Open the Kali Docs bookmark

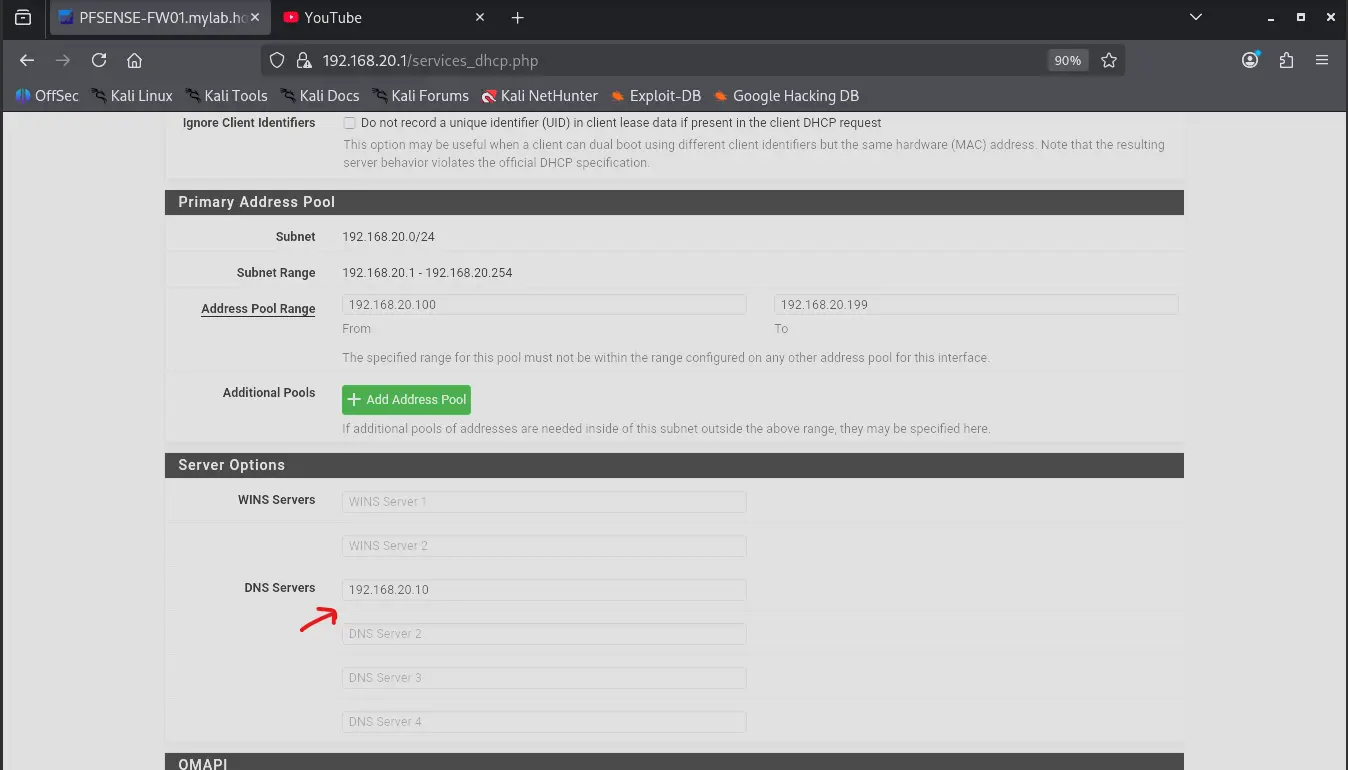coord(320,96)
